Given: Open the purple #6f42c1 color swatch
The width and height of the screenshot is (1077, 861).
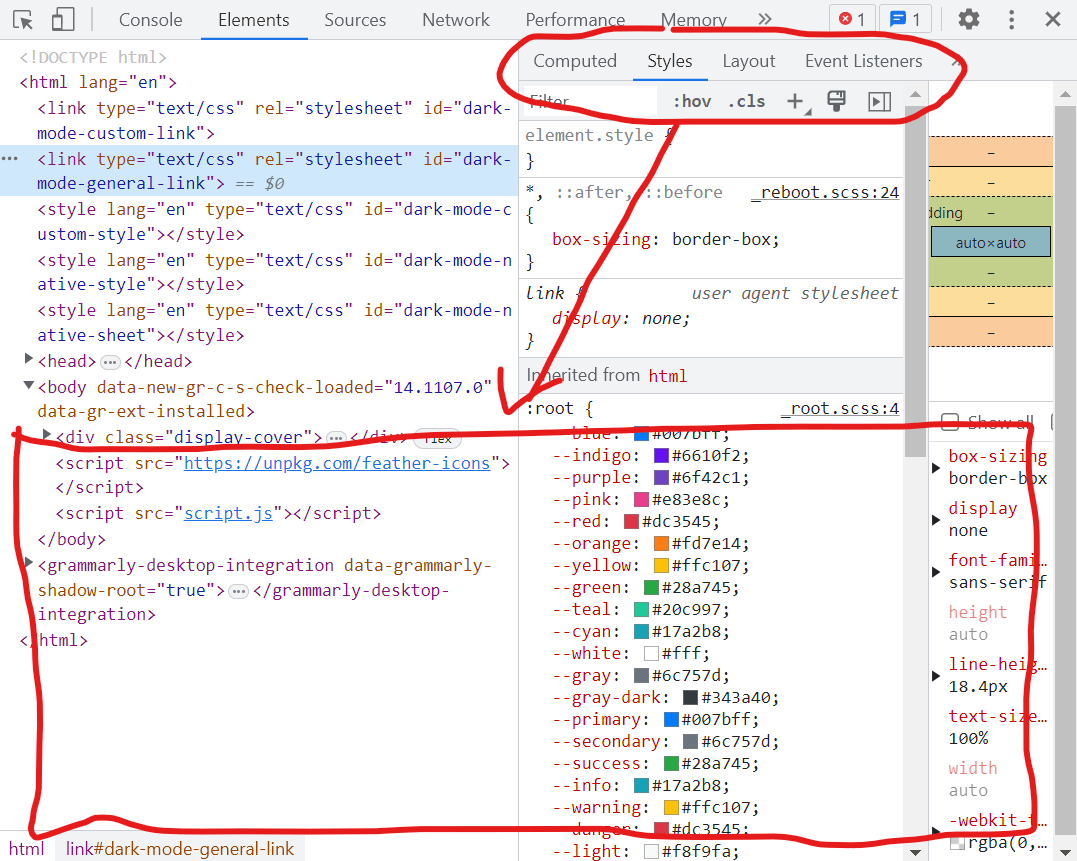Looking at the screenshot, I should click(x=661, y=478).
